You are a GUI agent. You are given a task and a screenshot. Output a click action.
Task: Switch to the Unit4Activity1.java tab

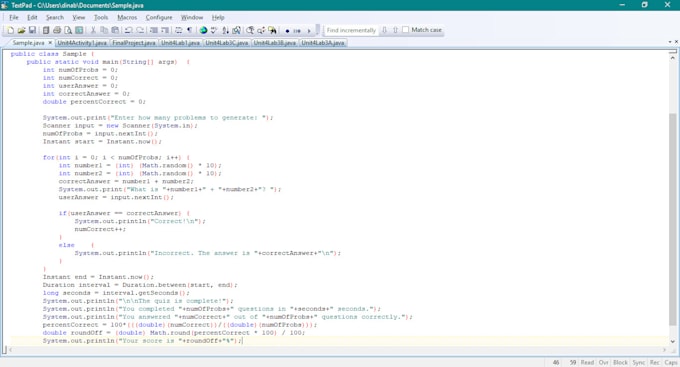(82, 43)
